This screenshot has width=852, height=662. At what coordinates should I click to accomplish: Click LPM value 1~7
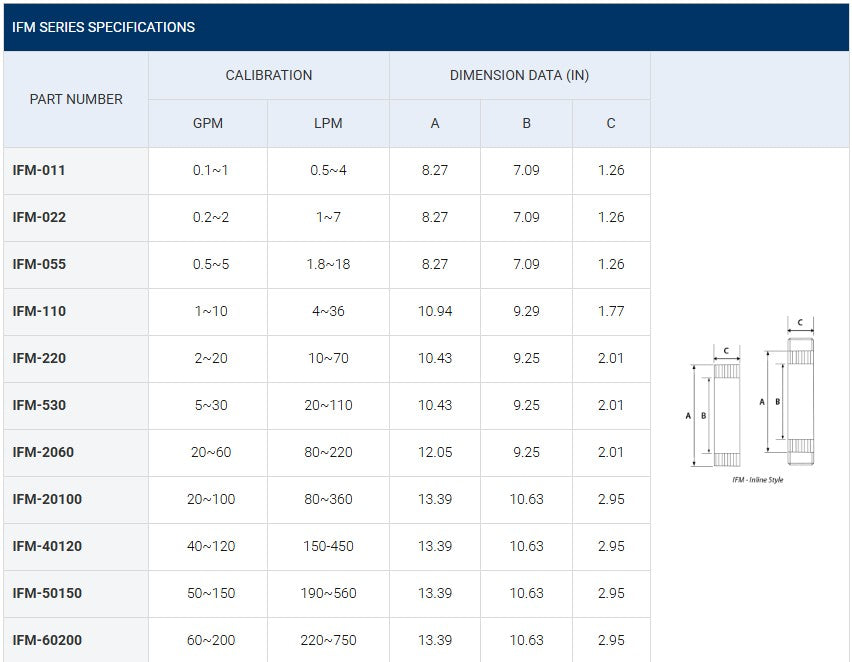pyautogui.click(x=328, y=217)
